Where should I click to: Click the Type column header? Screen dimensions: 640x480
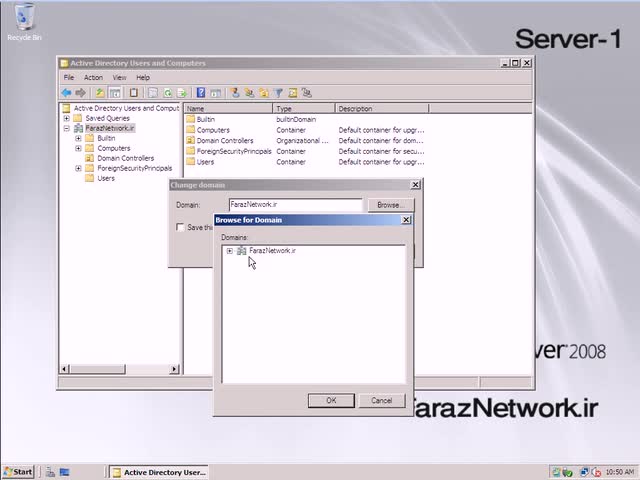pyautogui.click(x=304, y=109)
